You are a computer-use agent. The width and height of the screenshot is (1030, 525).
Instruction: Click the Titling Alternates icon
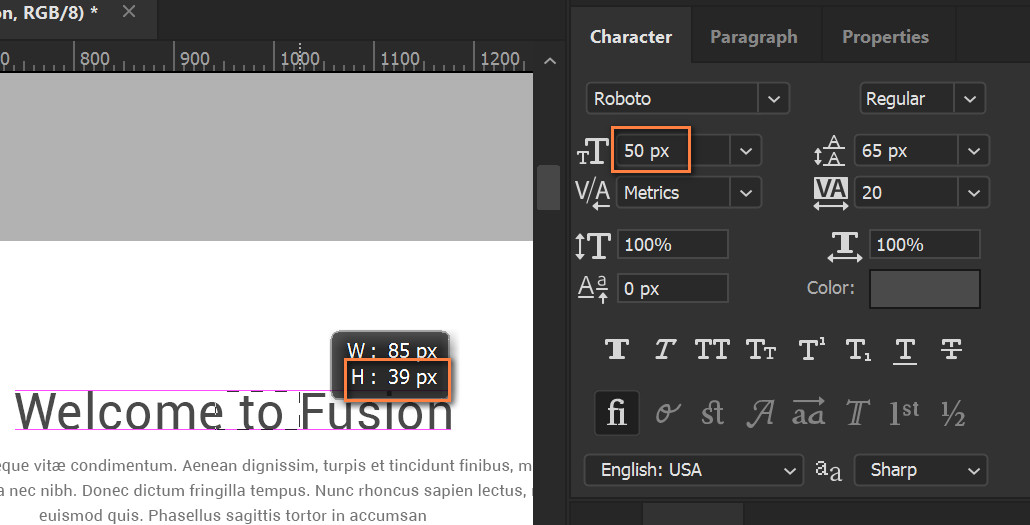click(x=857, y=413)
